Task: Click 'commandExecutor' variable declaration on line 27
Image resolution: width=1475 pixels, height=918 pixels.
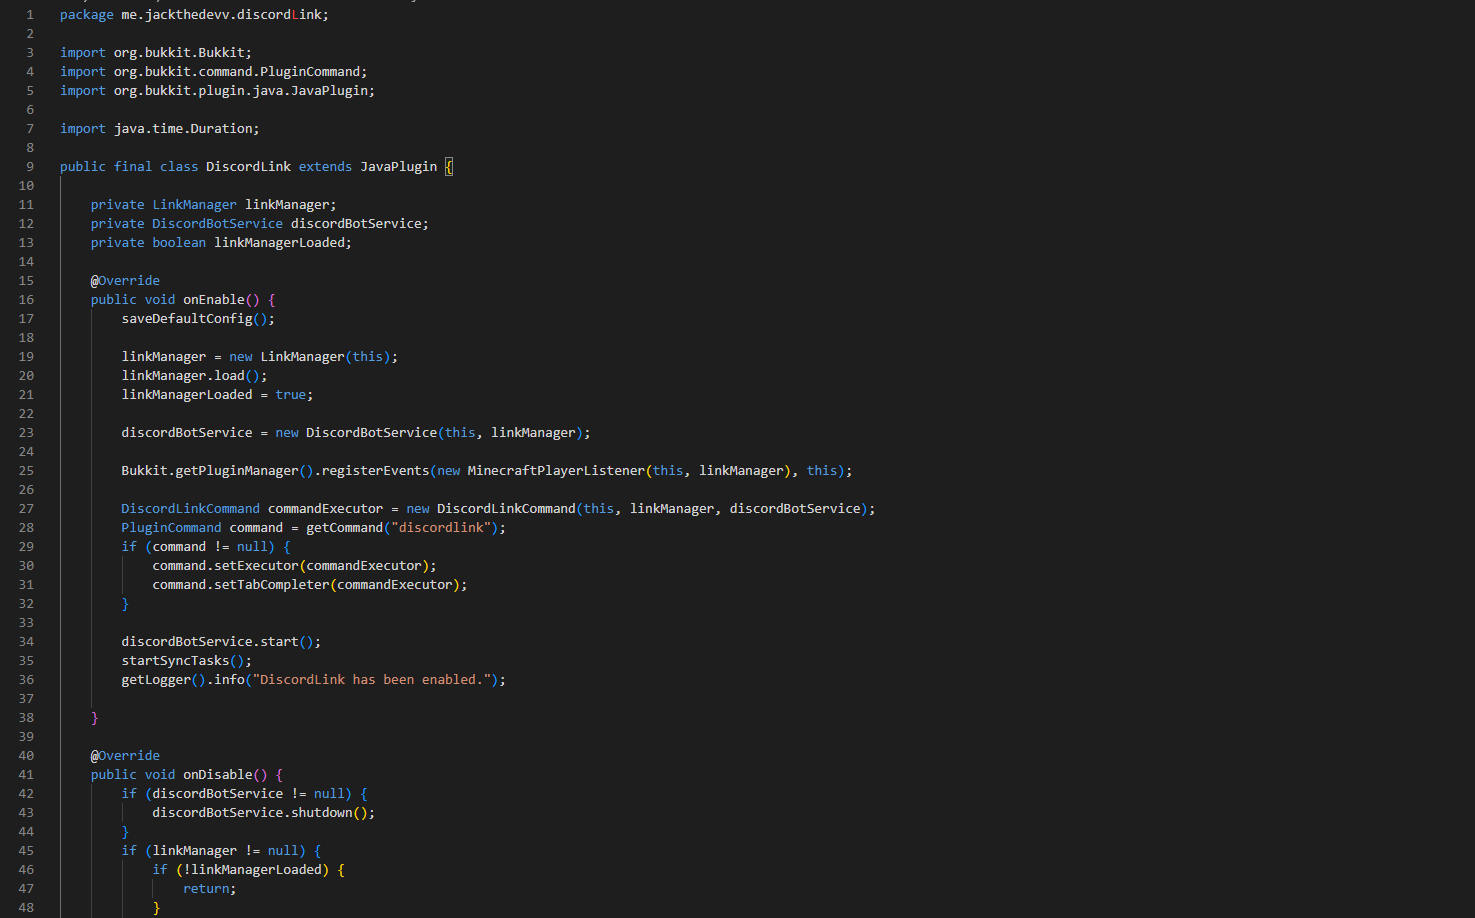Action: tap(325, 509)
